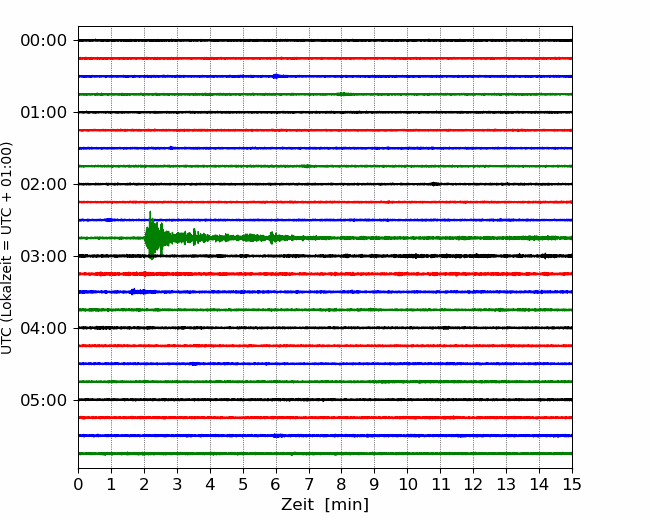Select the 0 minute tick label
650x520 pixels.
point(78,484)
